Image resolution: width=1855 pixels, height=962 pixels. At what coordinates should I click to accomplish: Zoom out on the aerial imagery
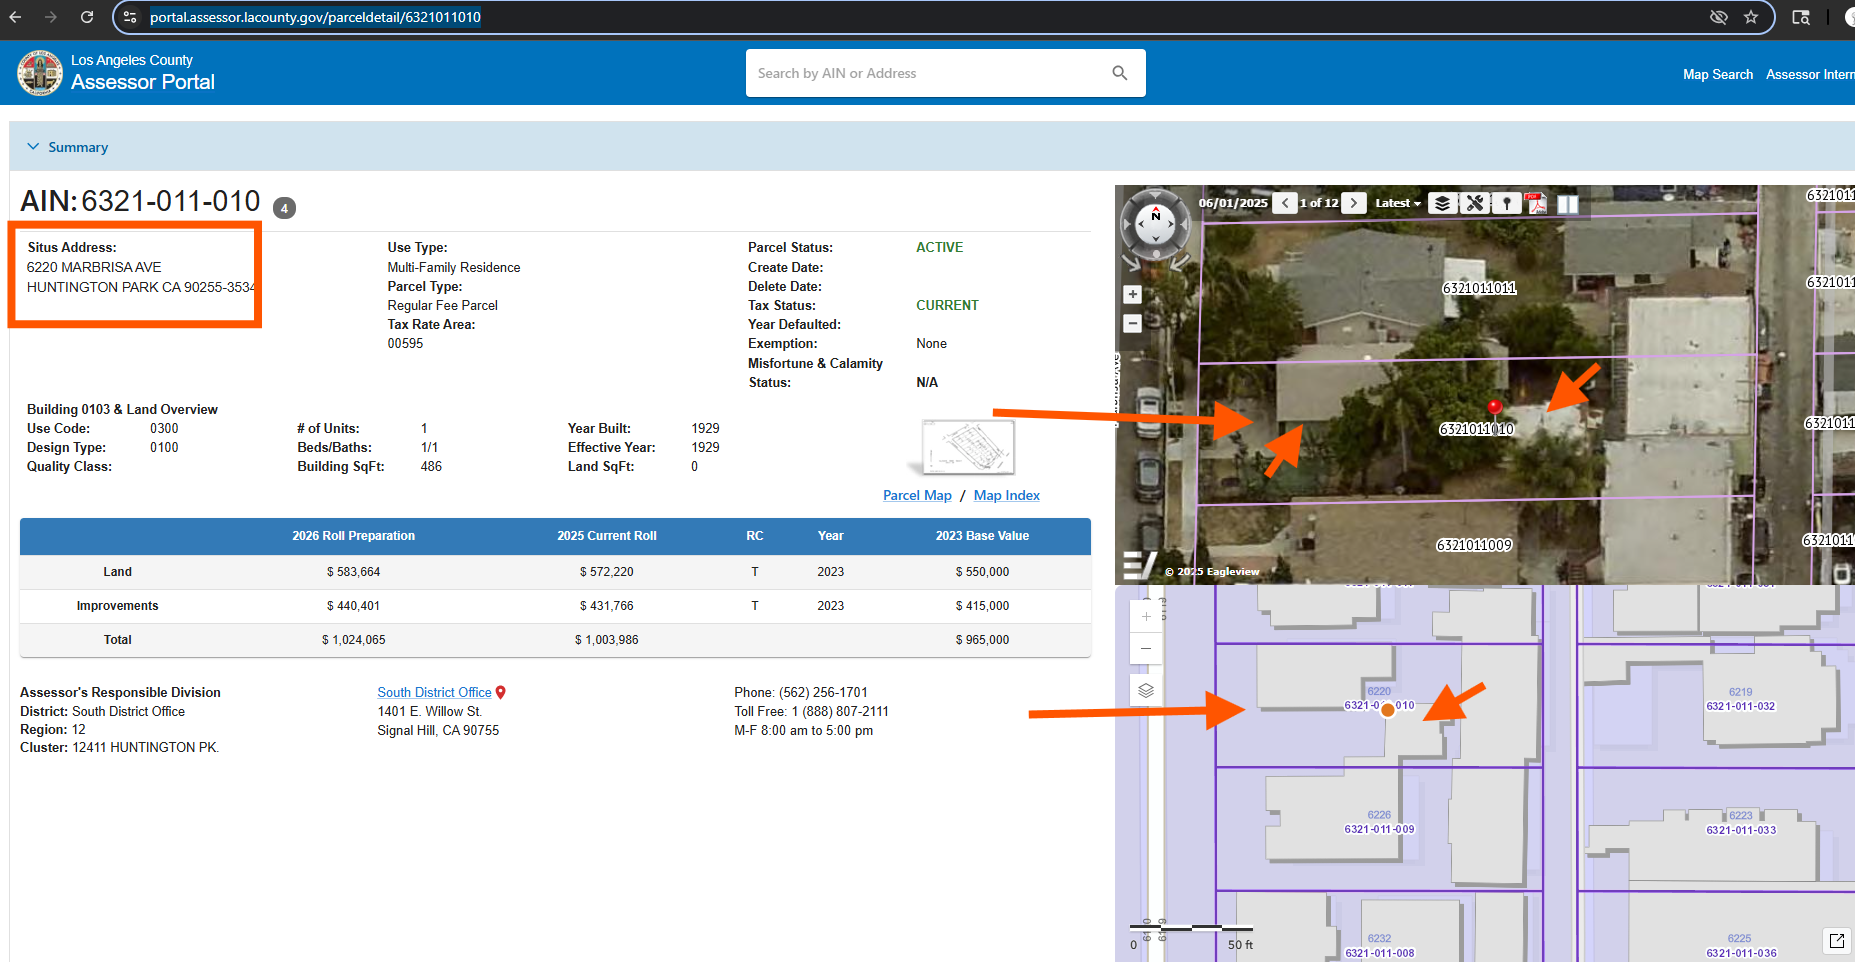click(1132, 323)
